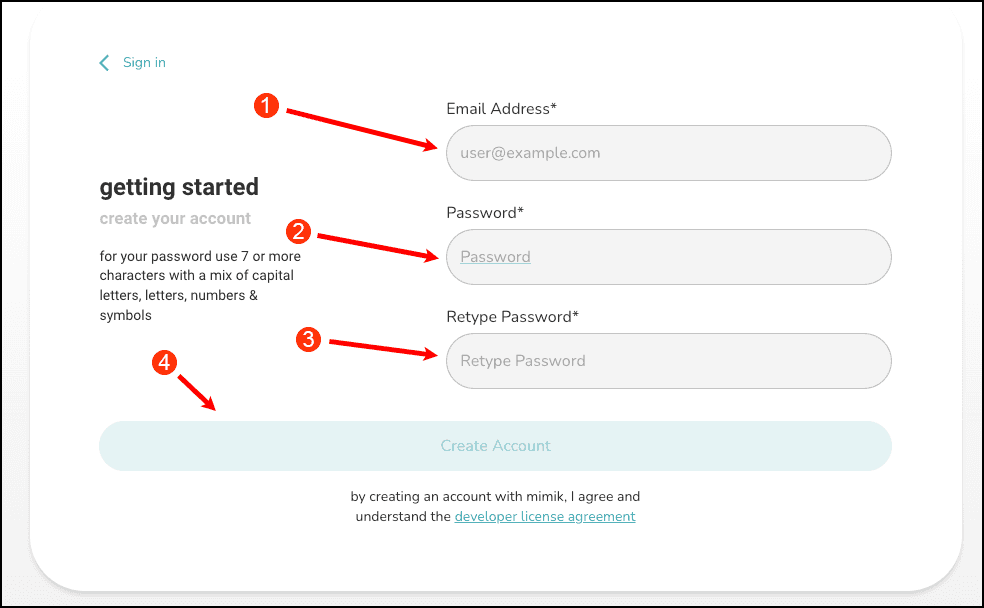Click the Create Account button

pyautogui.click(x=495, y=445)
